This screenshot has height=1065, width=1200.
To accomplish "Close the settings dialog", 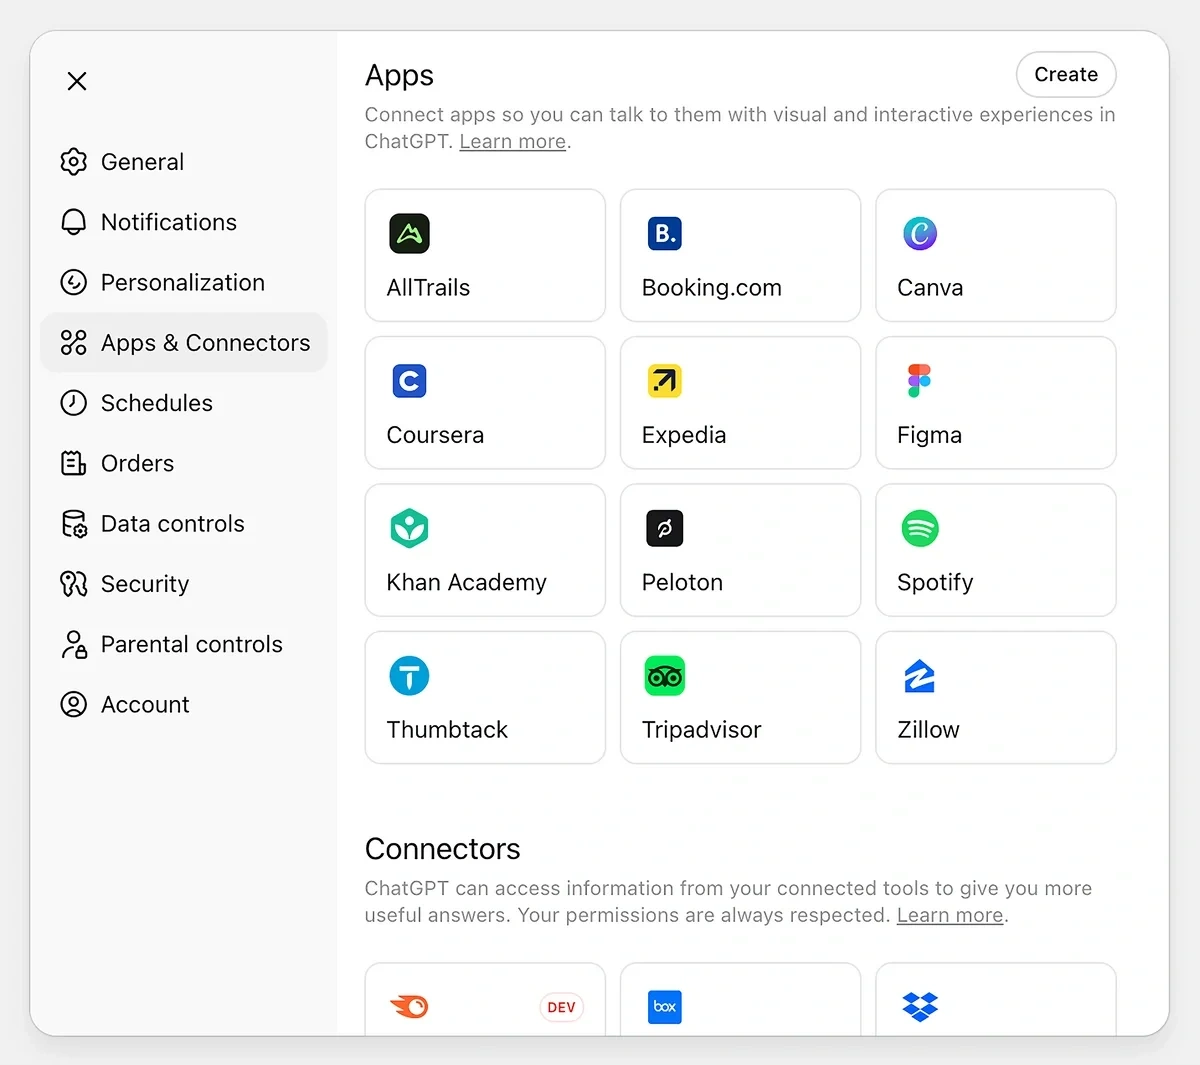I will pos(77,81).
